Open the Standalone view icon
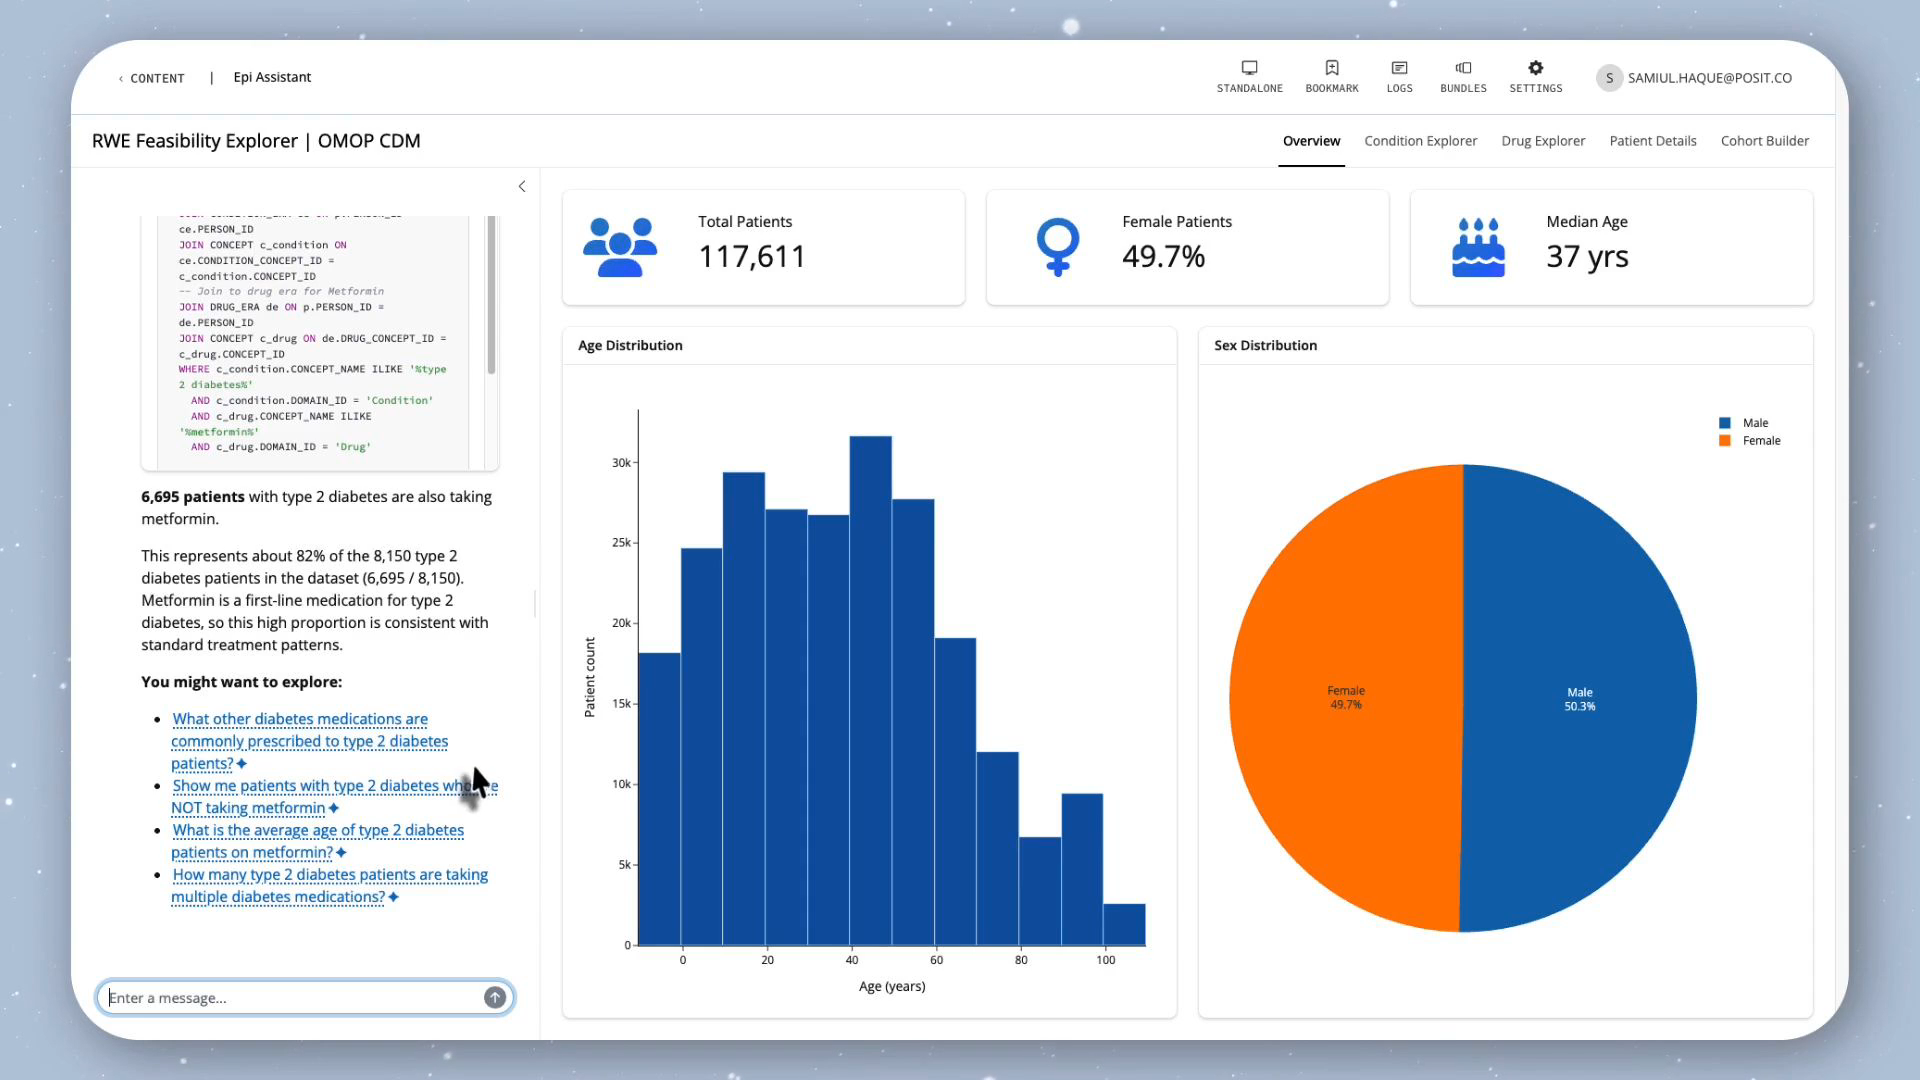Screen dimensions: 1920x1080 [1249, 68]
